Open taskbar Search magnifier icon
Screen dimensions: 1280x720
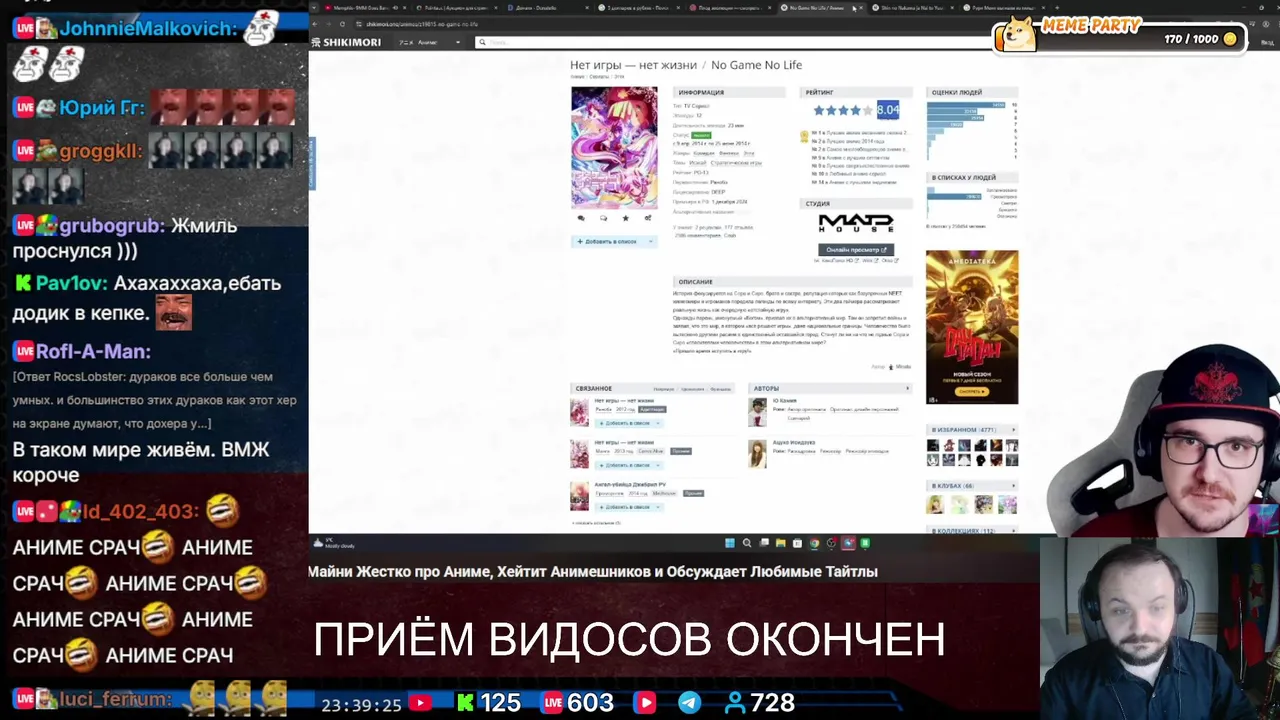coord(747,543)
